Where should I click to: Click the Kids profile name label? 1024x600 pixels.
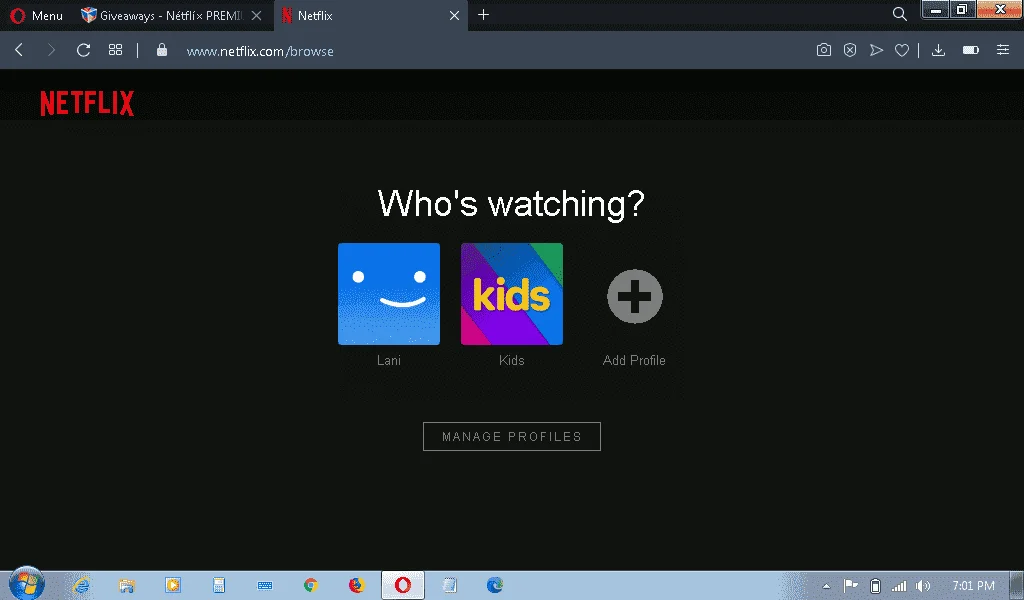[511, 360]
